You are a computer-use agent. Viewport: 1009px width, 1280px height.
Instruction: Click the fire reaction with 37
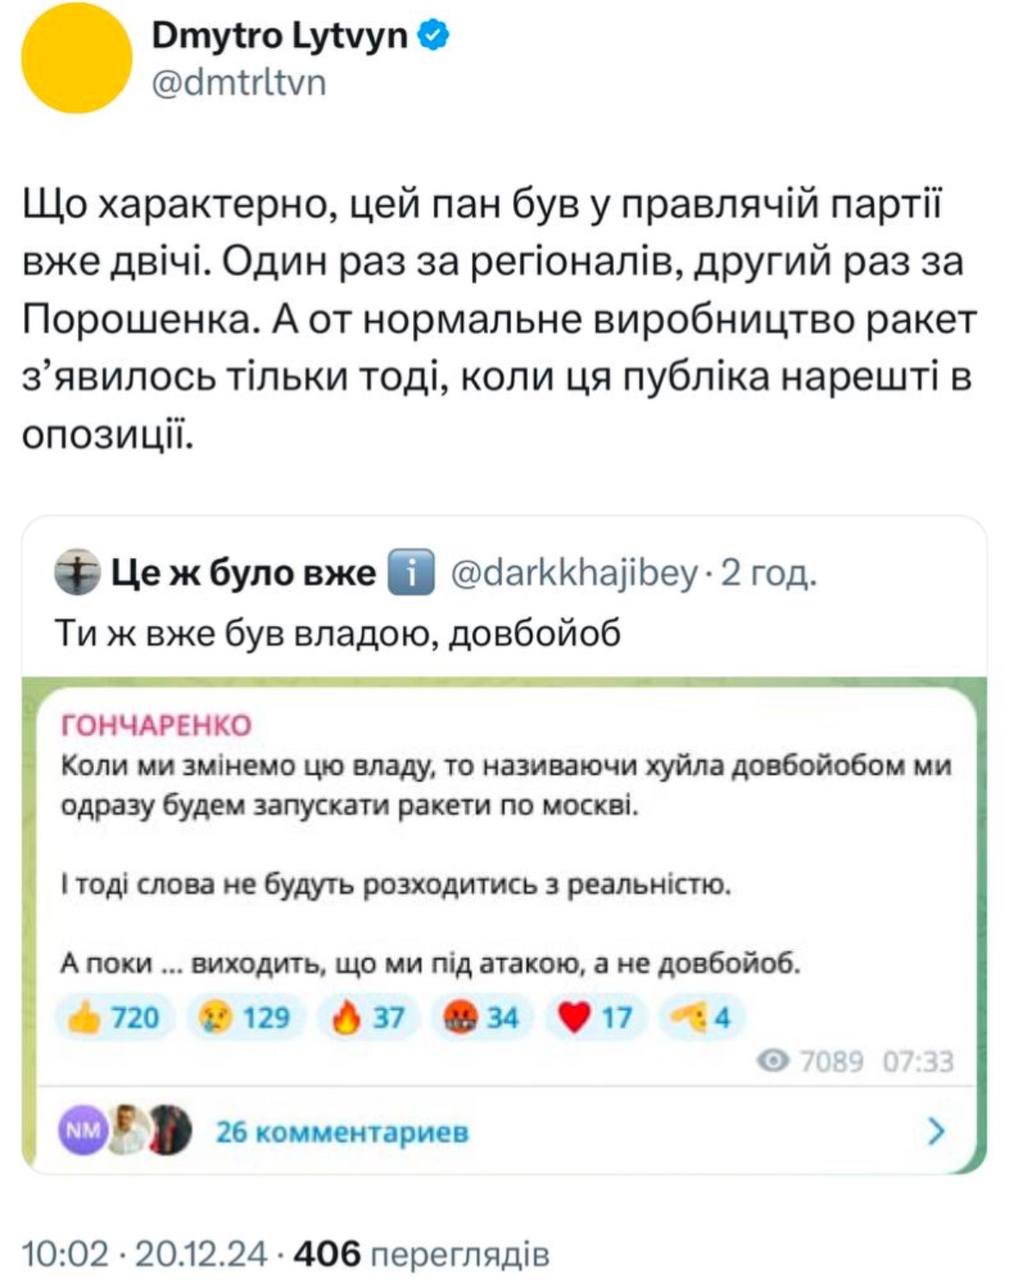[368, 1017]
